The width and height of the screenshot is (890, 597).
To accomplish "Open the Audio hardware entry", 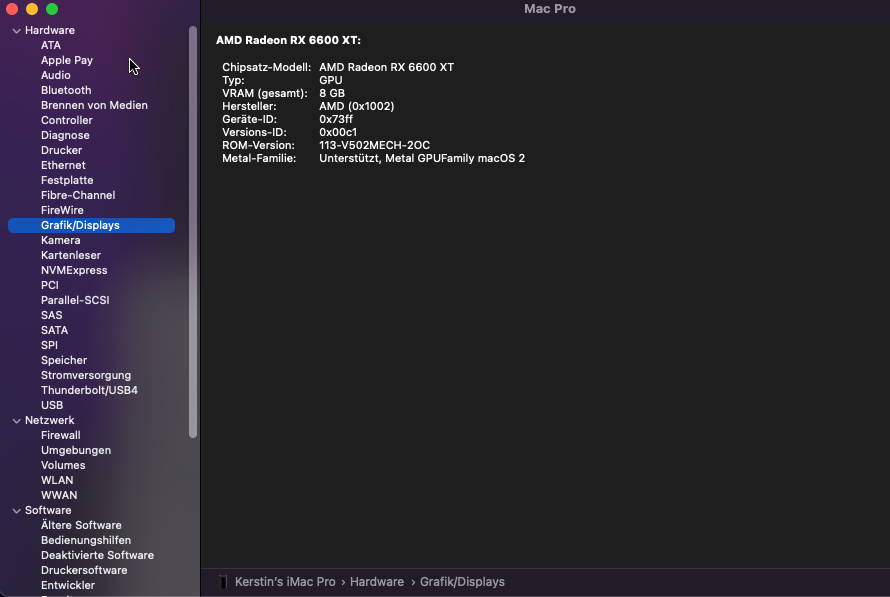I will [56, 75].
